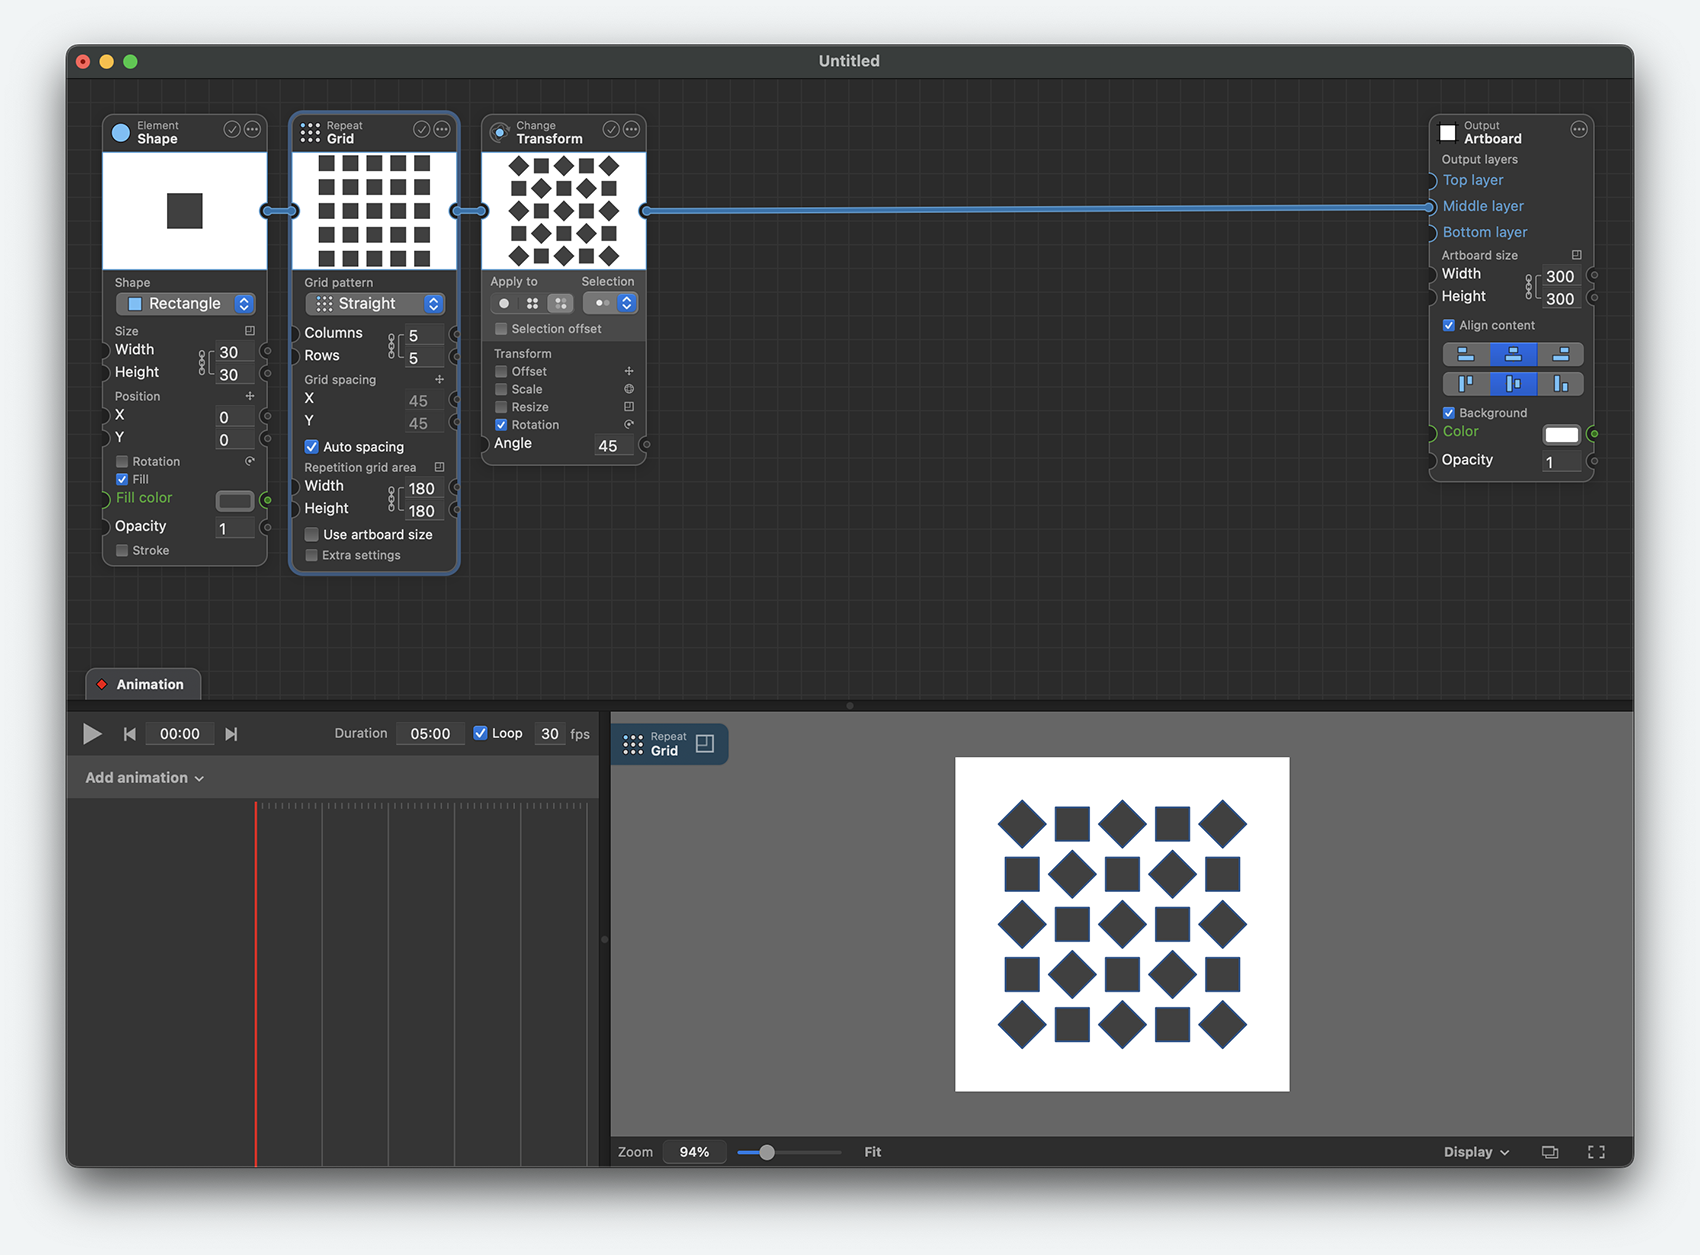Click the Angle value field
This screenshot has height=1255, width=1700.
click(608, 446)
